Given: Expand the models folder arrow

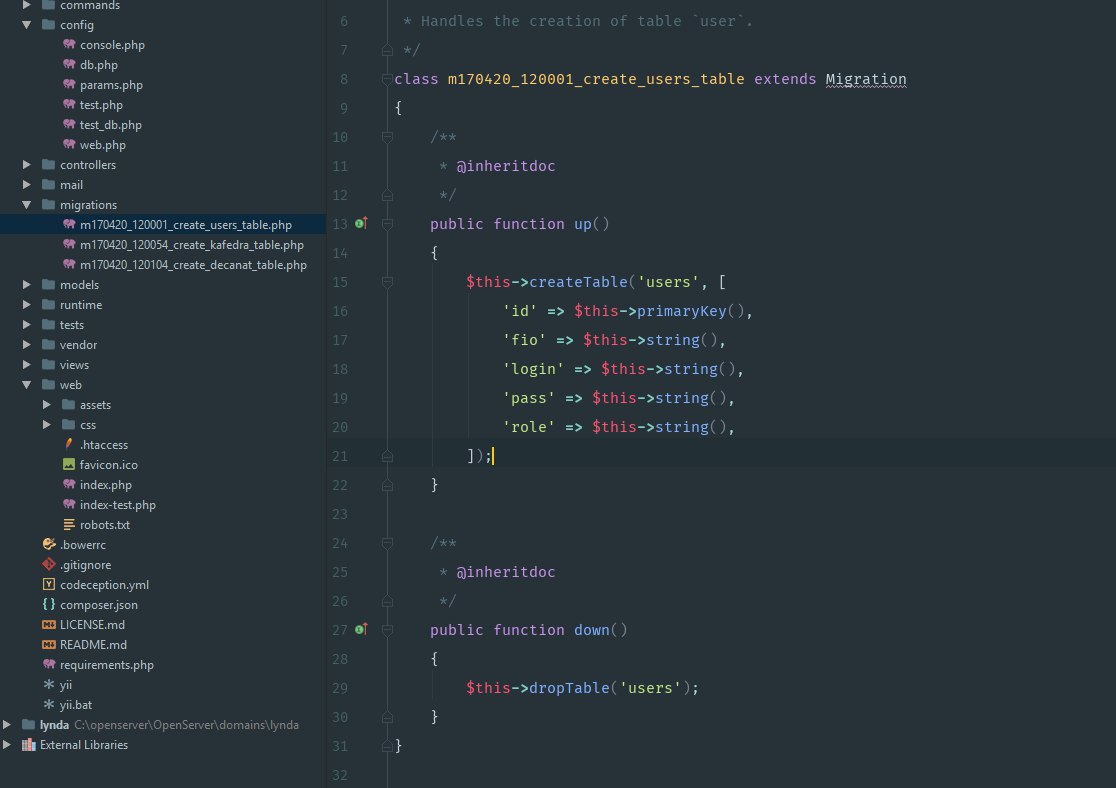Looking at the screenshot, I should pos(26,285).
